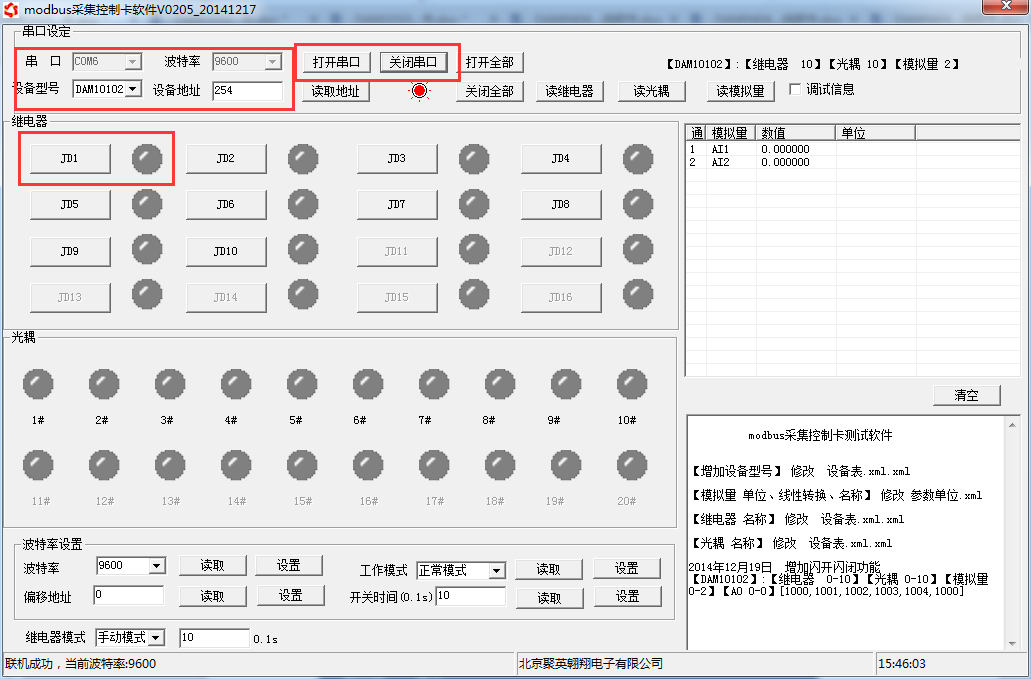Screen dimensions: 1031x679
Task: Toggle relay JD7 button
Action: [397, 204]
